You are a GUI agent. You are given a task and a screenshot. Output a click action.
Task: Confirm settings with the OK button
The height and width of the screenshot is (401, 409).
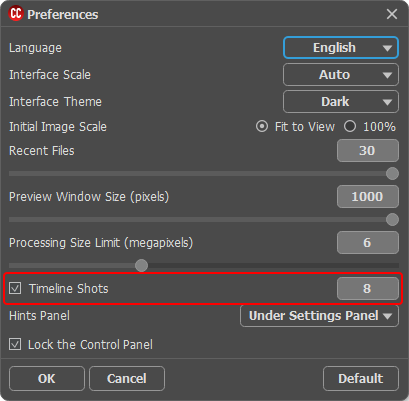(47, 379)
